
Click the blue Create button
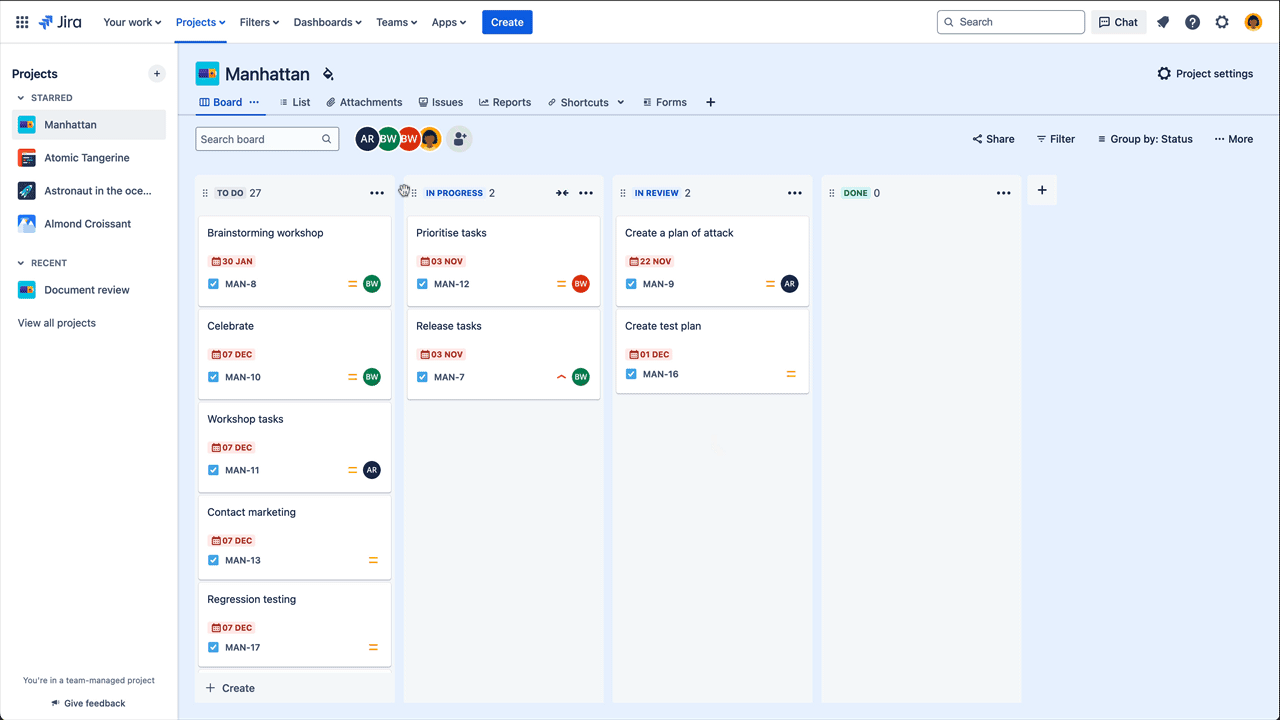(x=507, y=22)
